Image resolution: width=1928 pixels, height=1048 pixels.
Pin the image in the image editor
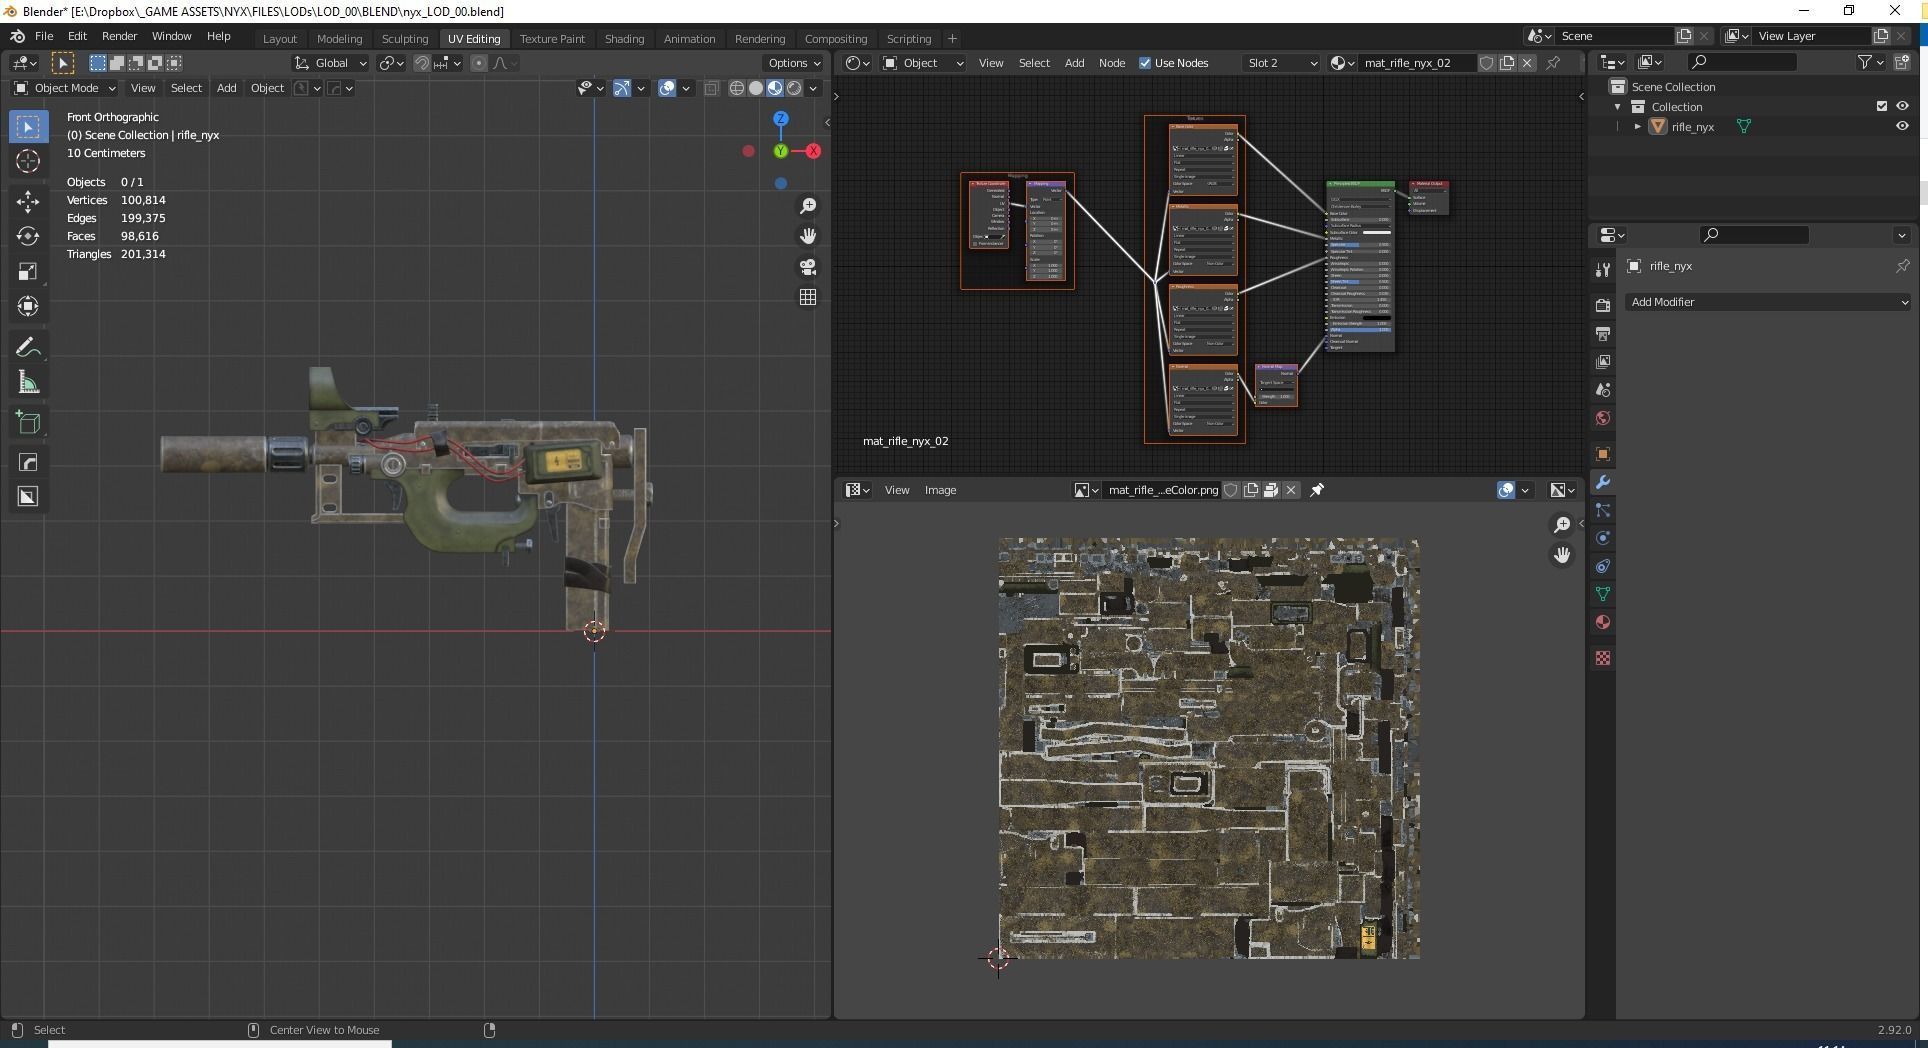pyautogui.click(x=1317, y=490)
